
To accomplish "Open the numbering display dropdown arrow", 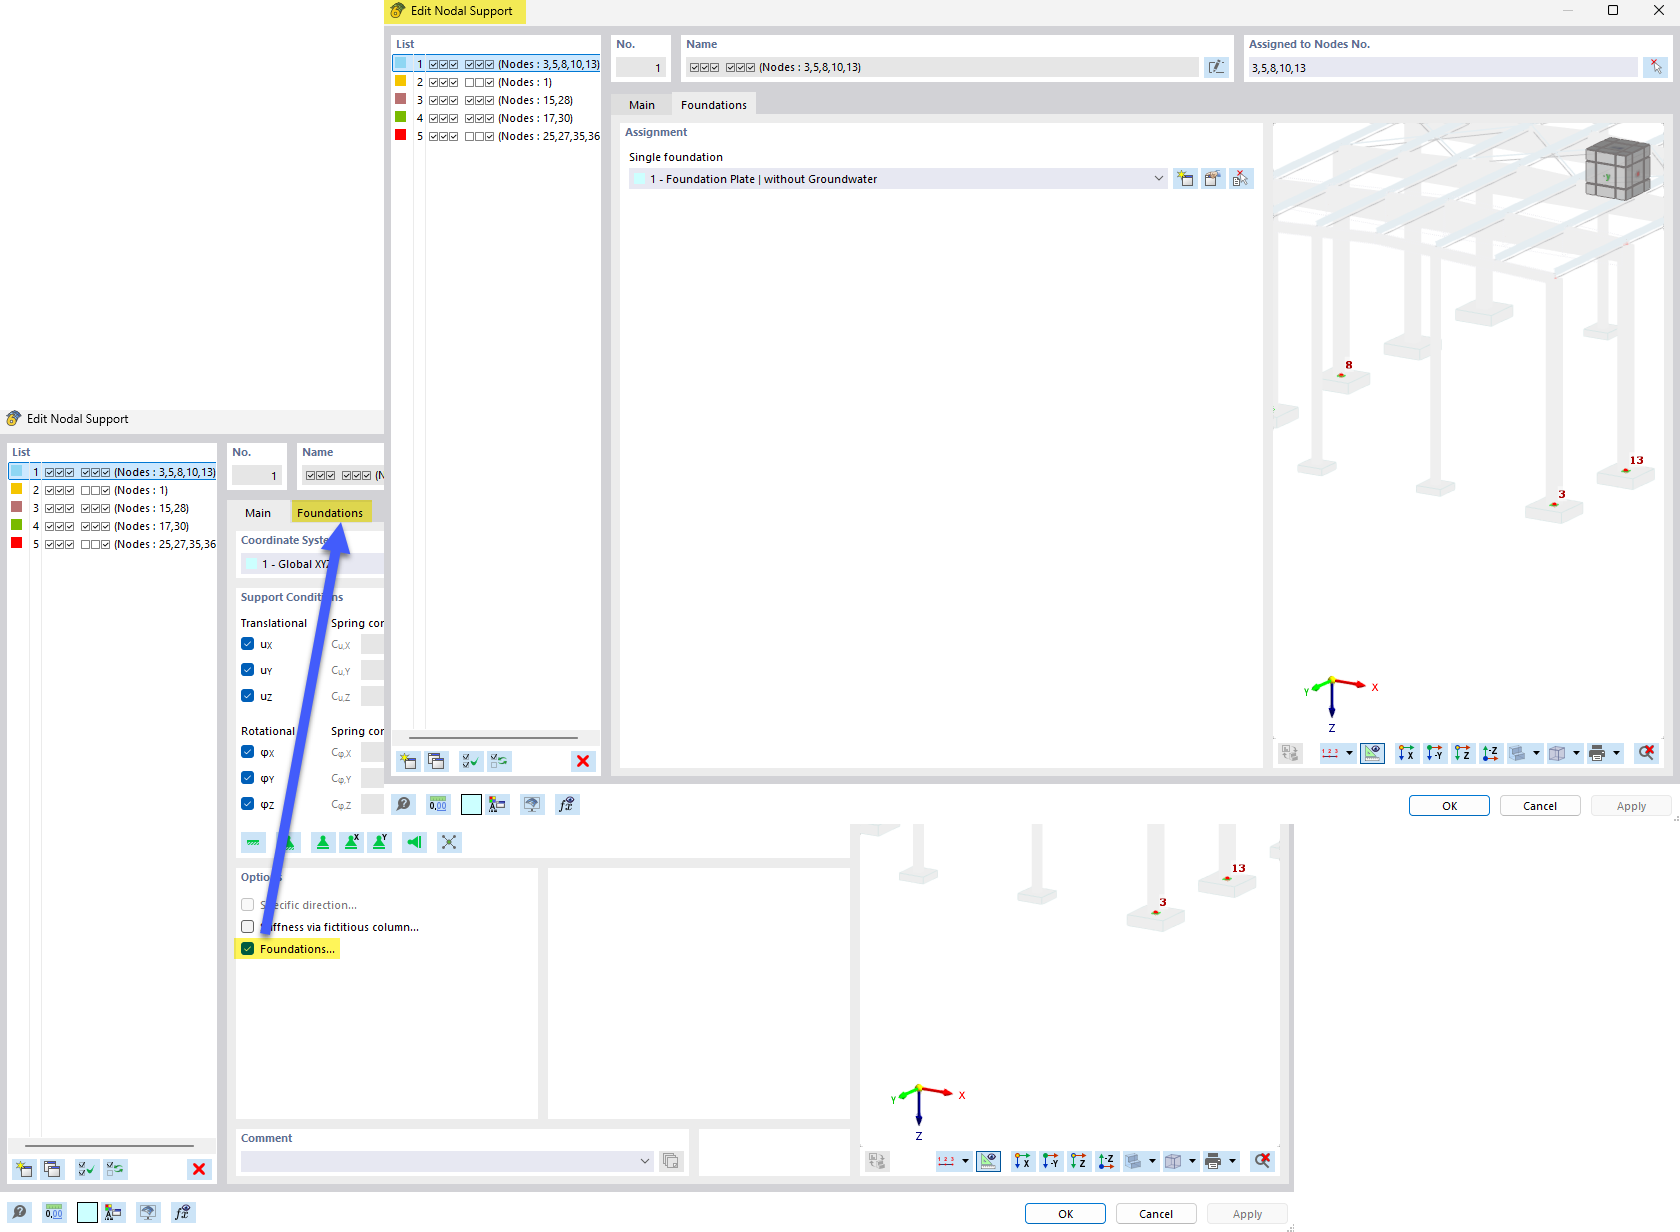I will click(1349, 753).
